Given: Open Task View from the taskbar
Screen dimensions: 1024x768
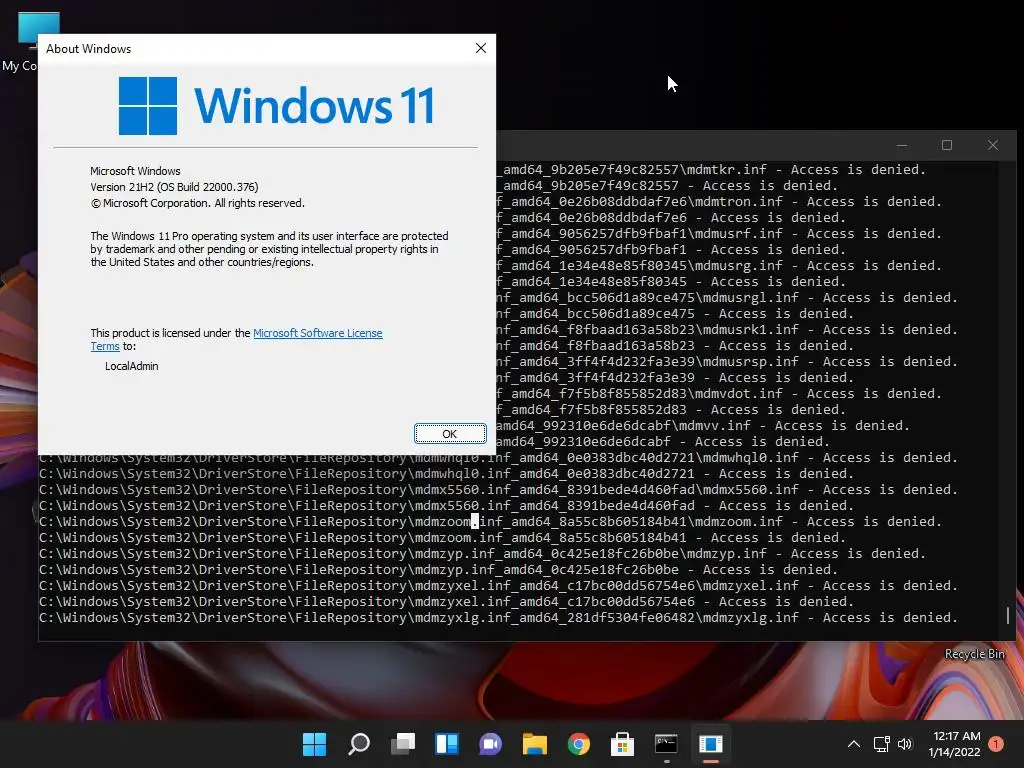Looking at the screenshot, I should (x=403, y=744).
